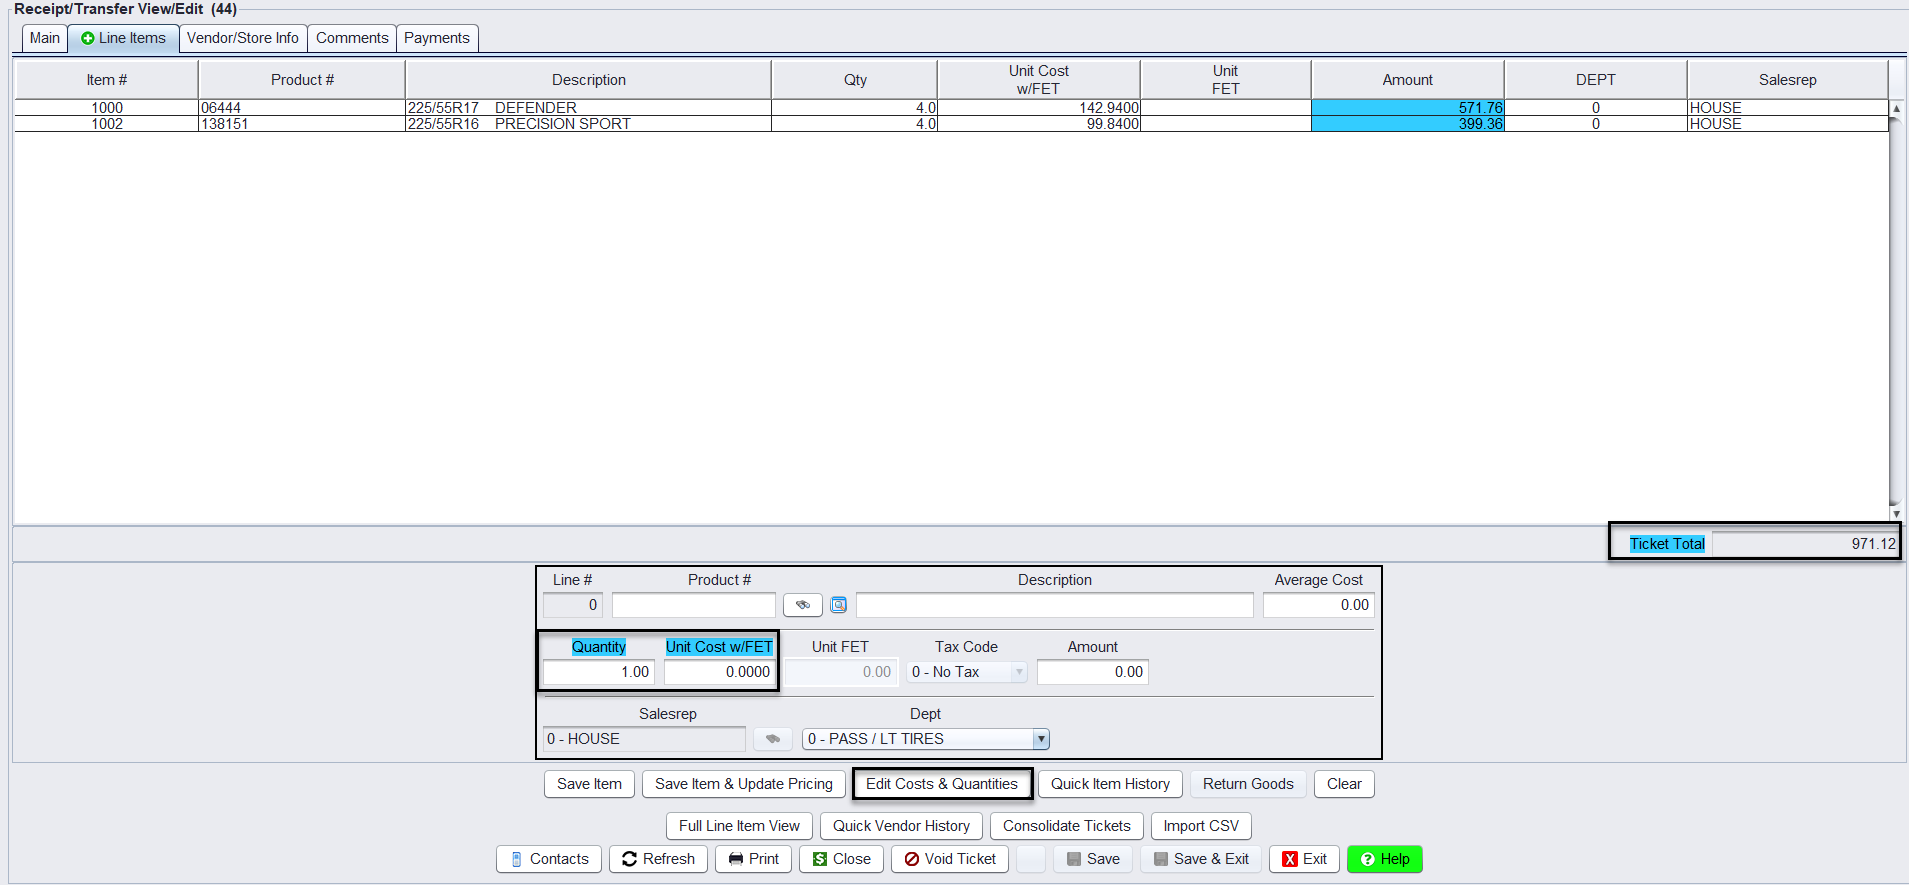
Task: Click the Close ticket button
Action: tap(841, 859)
